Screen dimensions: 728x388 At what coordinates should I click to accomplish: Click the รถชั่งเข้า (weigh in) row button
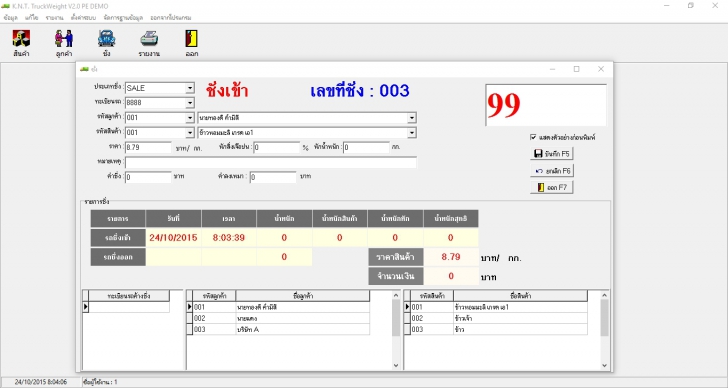pyautogui.click(x=118, y=238)
